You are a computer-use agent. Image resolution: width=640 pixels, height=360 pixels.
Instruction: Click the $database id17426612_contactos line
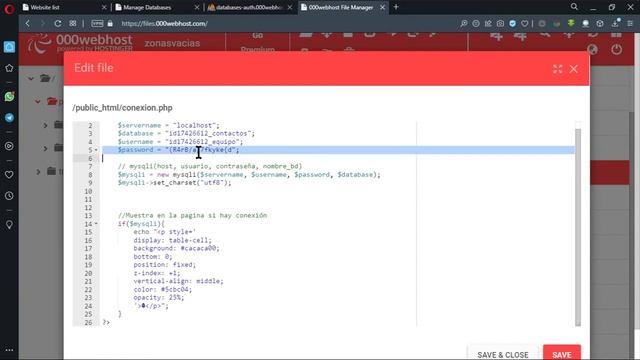click(186, 133)
